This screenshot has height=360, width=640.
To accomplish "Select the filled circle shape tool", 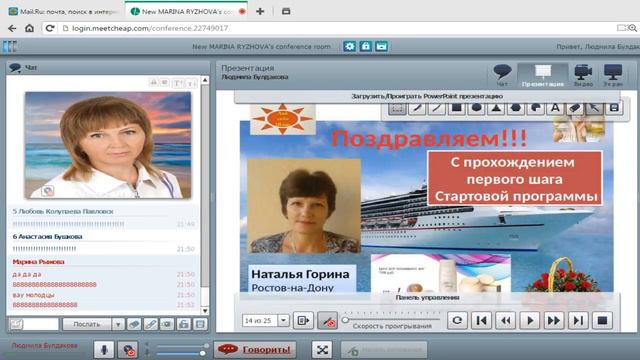I will point(476,108).
